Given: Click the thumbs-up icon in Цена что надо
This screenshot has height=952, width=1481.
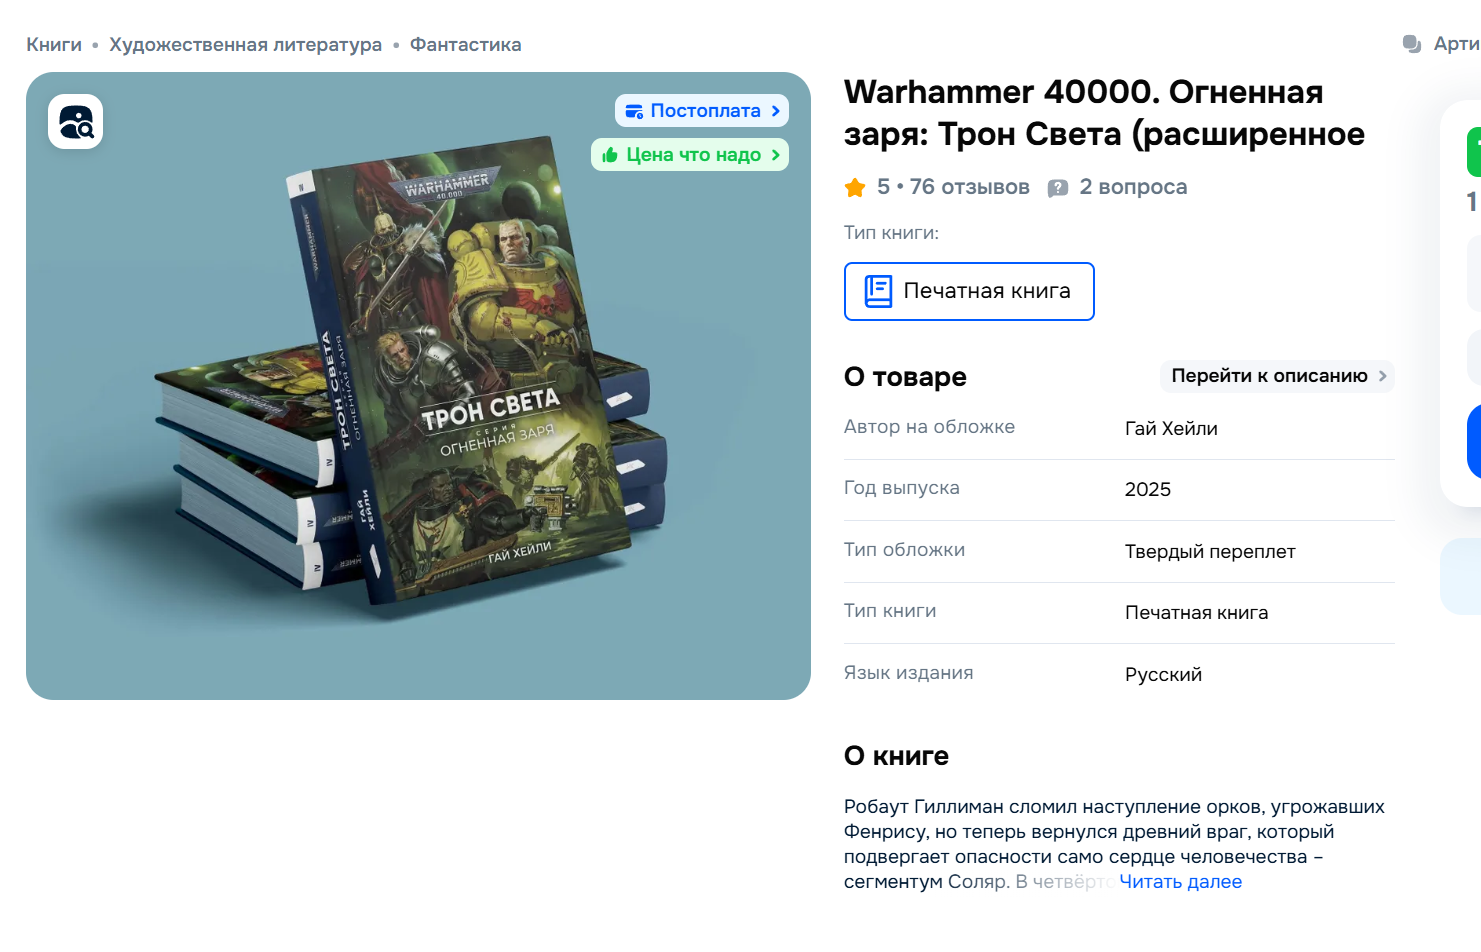Looking at the screenshot, I should pos(610,155).
